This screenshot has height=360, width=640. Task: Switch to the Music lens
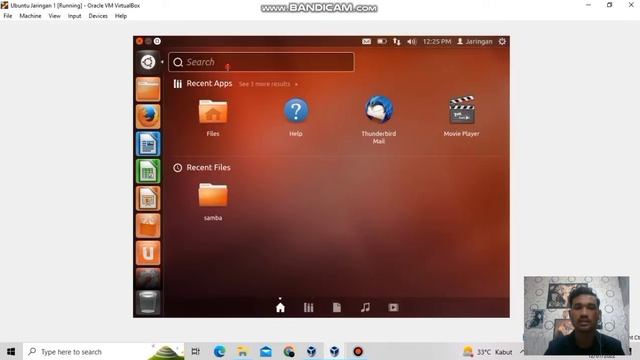[x=365, y=307]
